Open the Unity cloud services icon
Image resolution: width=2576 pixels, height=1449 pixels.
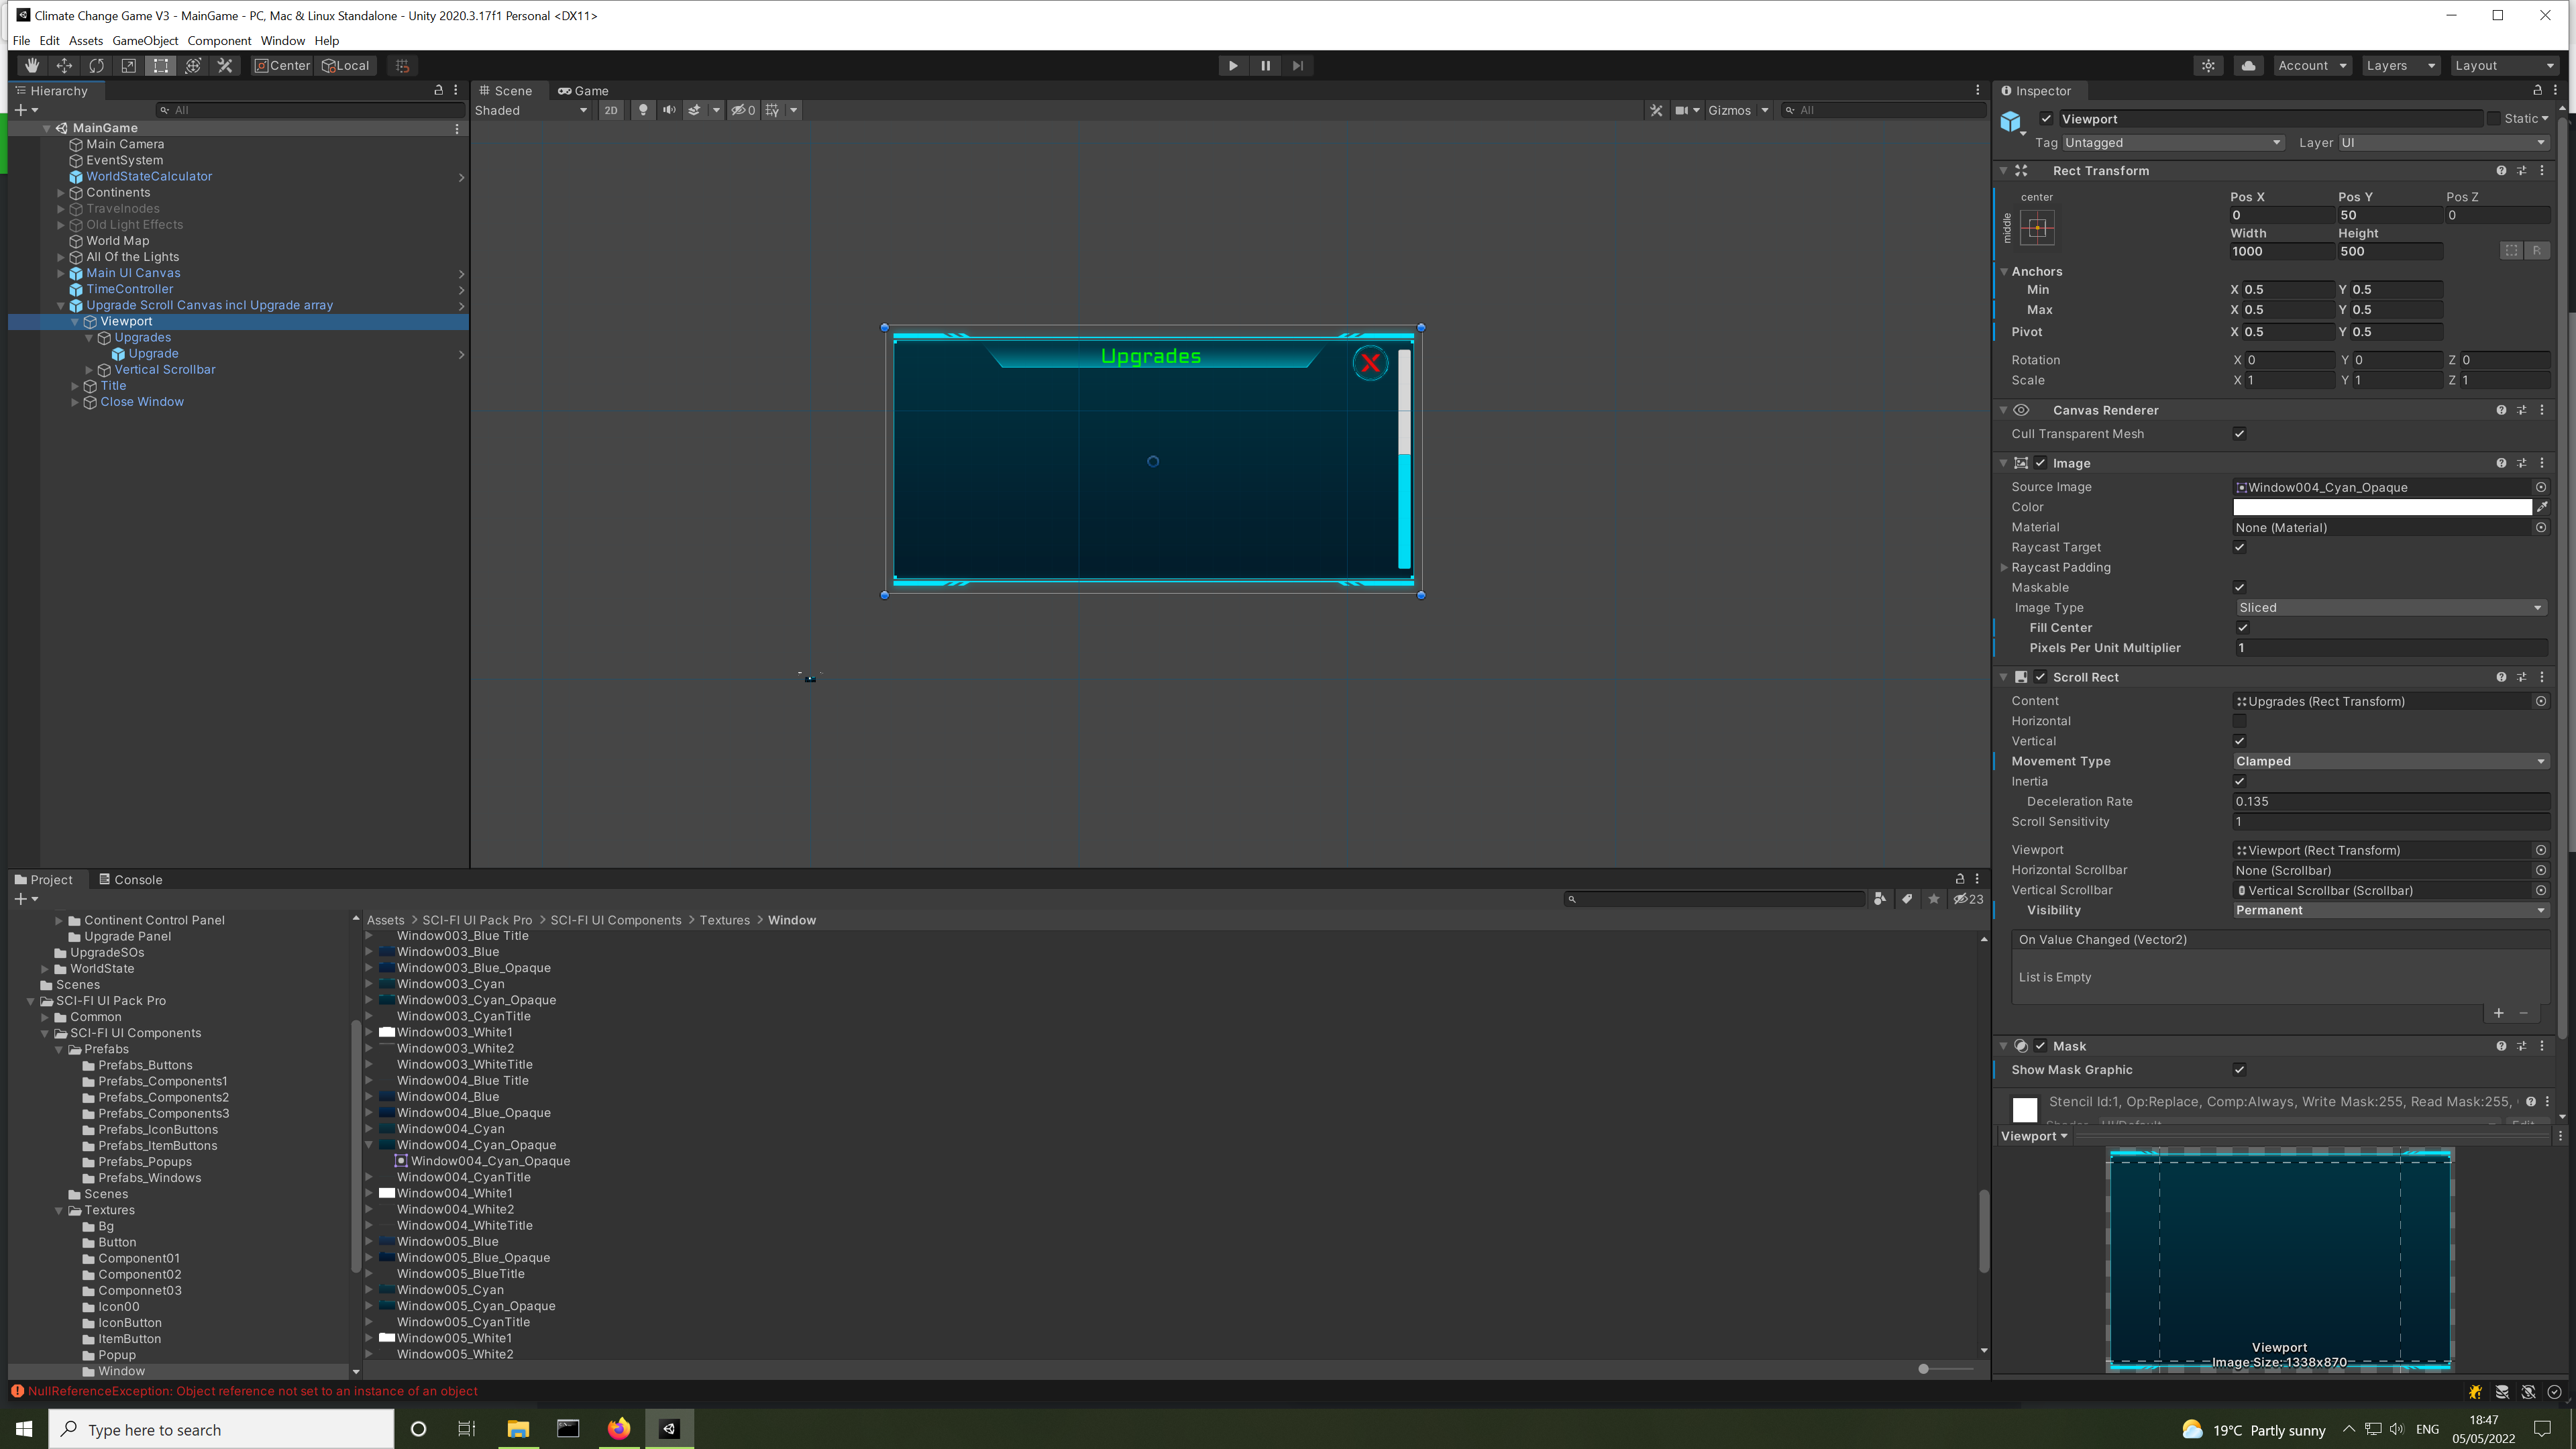2248,65
